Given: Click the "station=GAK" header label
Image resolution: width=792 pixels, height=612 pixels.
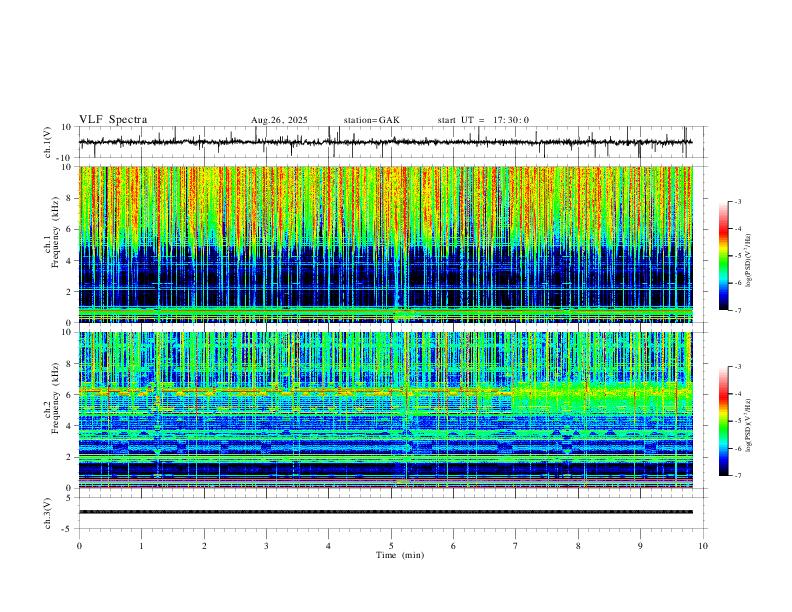Looking at the screenshot, I should tap(371, 120).
